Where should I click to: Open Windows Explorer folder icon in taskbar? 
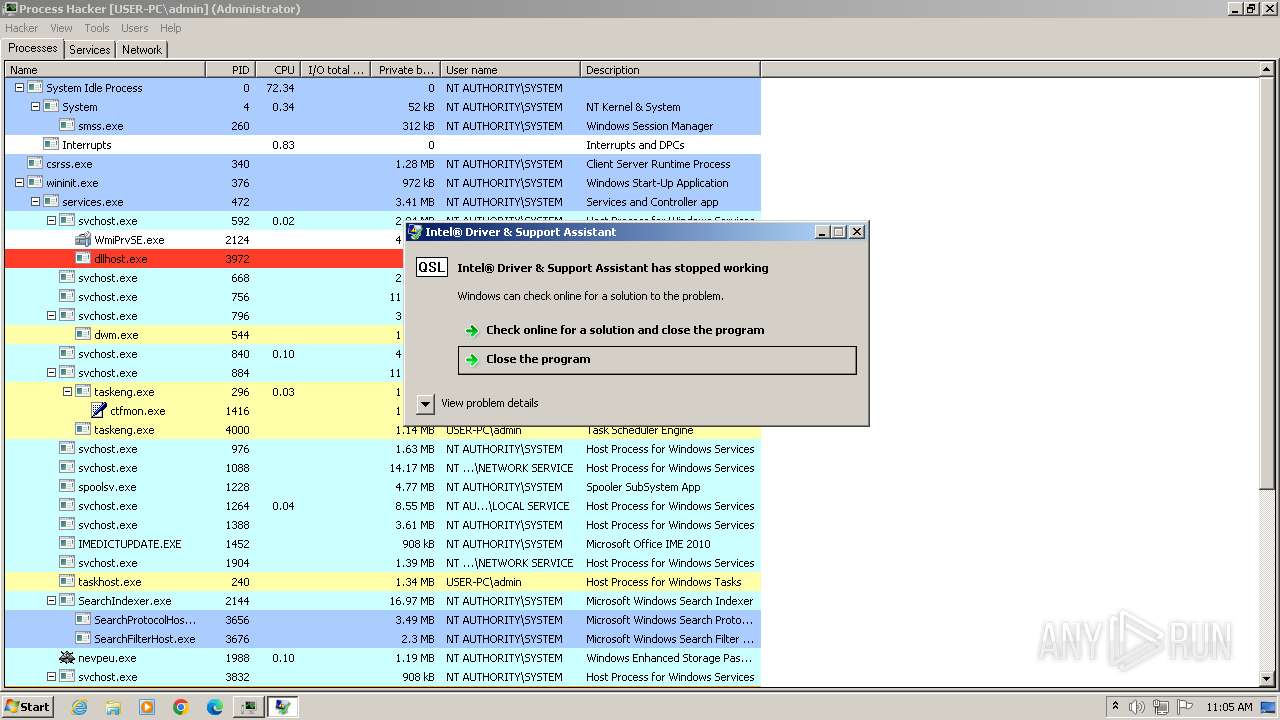113,707
